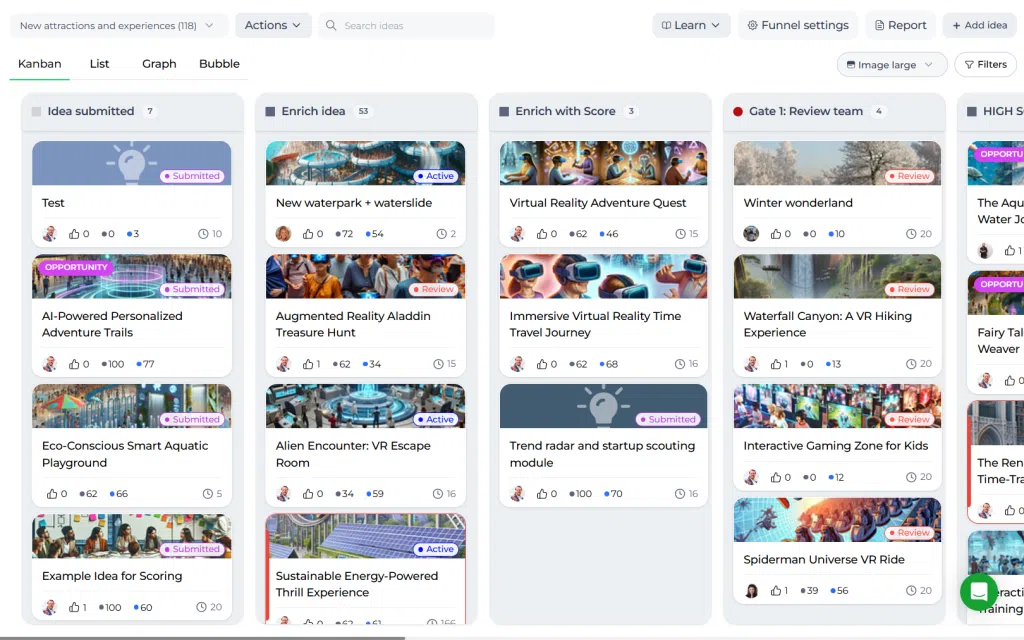Click the Add idea button
The width and height of the screenshot is (1024, 640).
point(980,25)
